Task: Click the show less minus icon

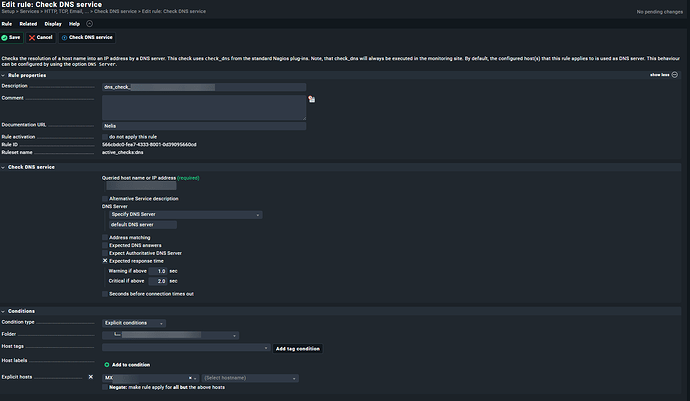Action: pos(675,75)
